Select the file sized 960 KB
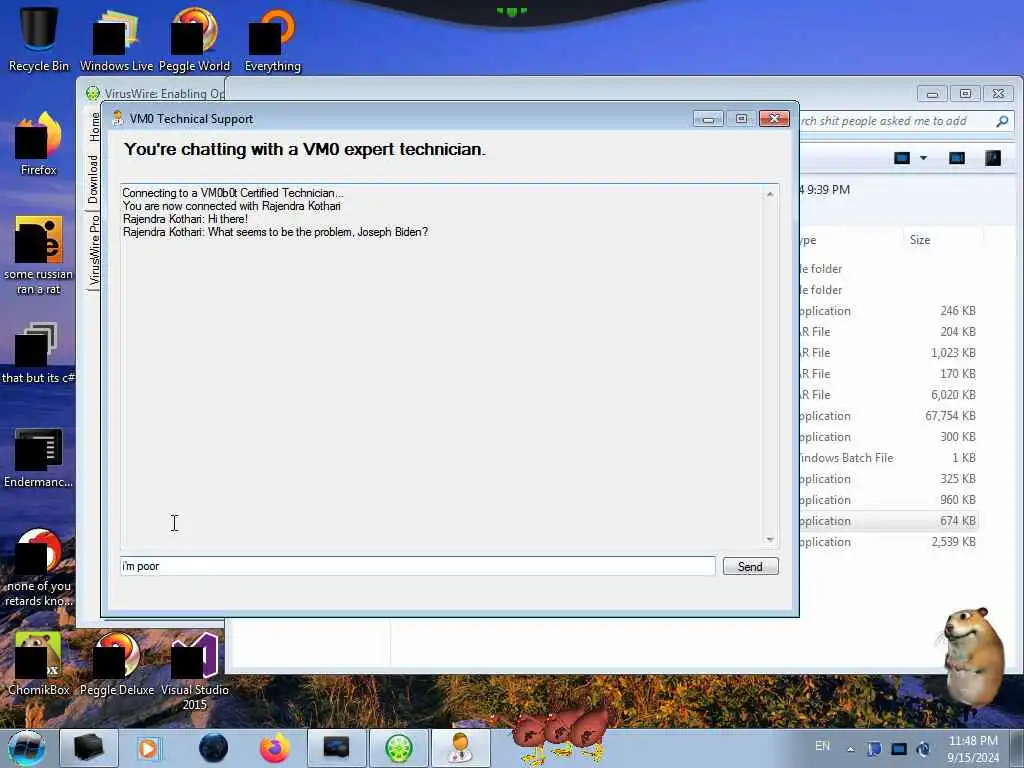This screenshot has width=1024, height=768. coord(888,500)
